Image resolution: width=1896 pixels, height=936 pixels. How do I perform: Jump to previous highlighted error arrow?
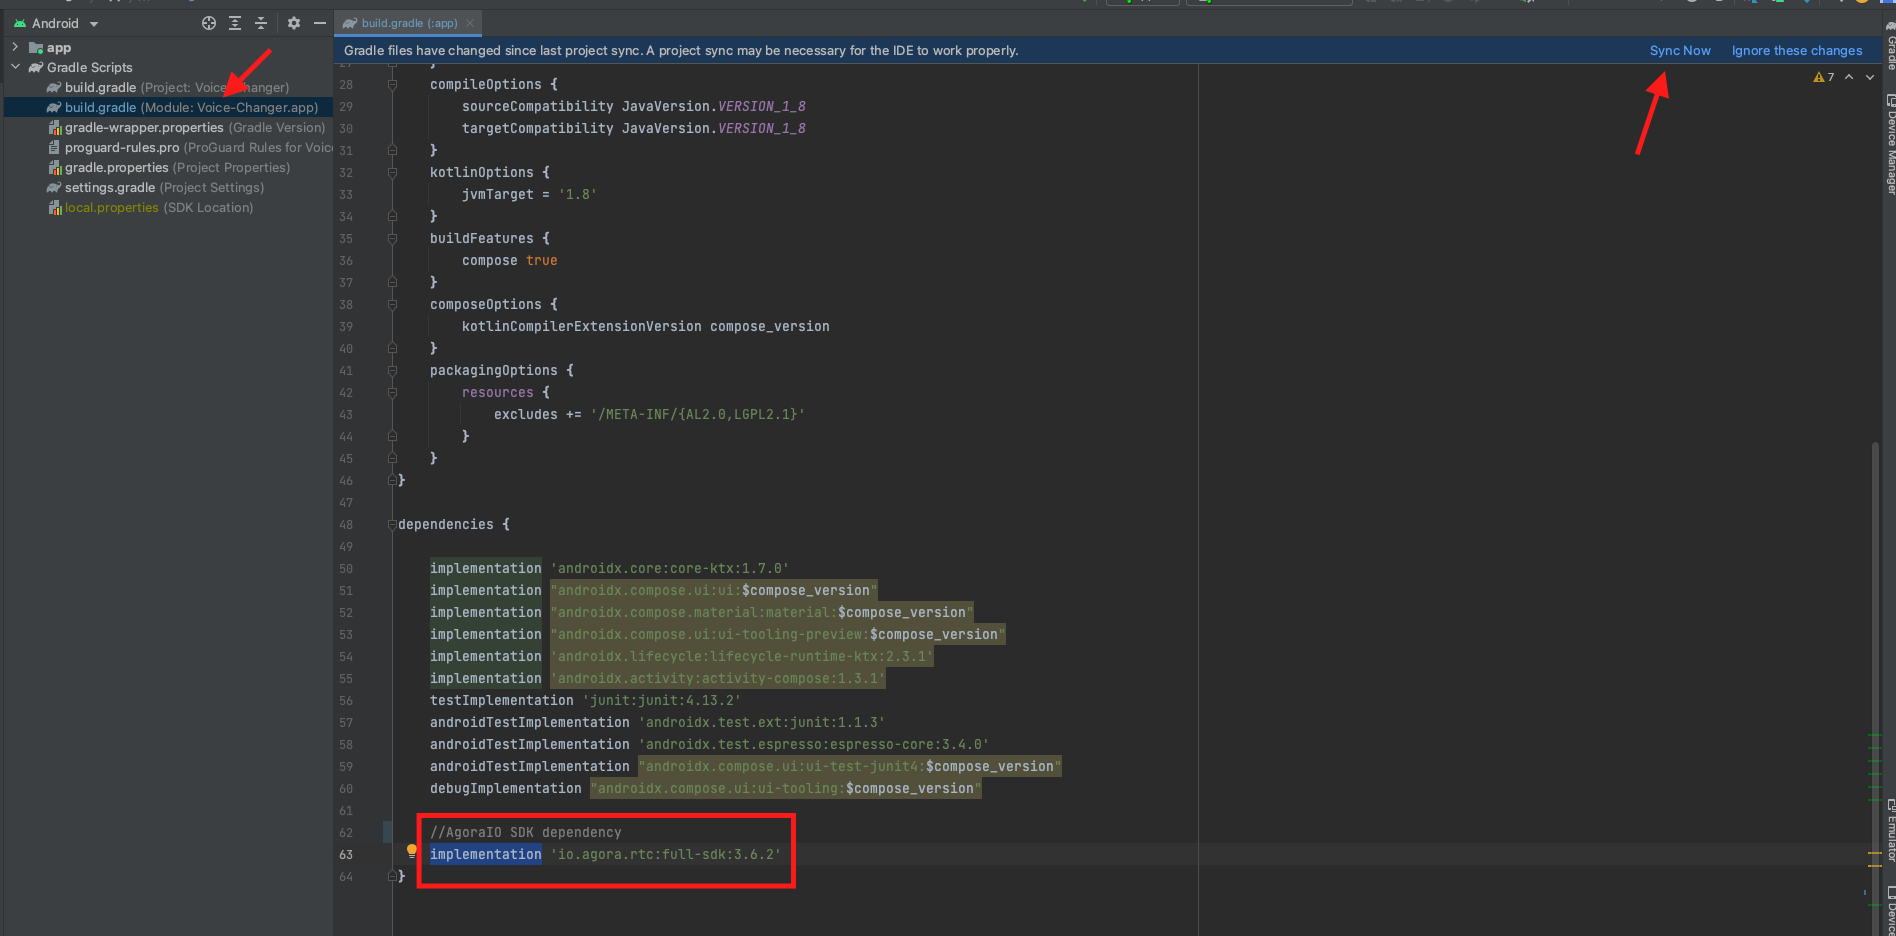(x=1849, y=77)
